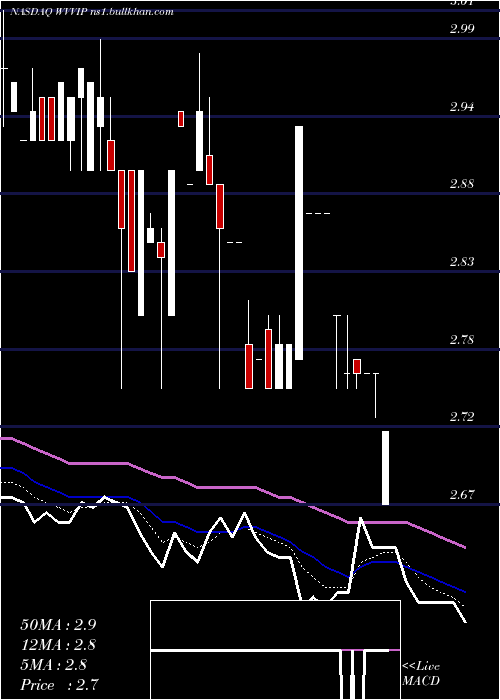The image size is (500, 700).
Task: Click the 2.94 price axis label
Action: pyautogui.click(x=462, y=106)
